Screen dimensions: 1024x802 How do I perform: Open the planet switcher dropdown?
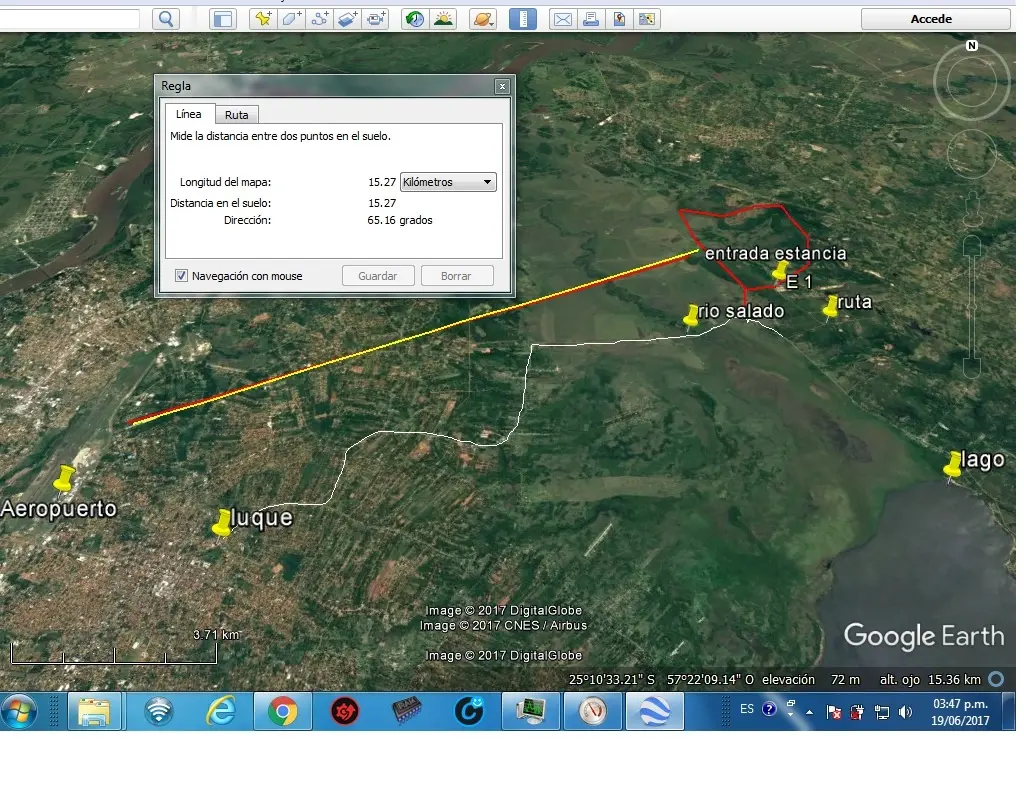483,19
